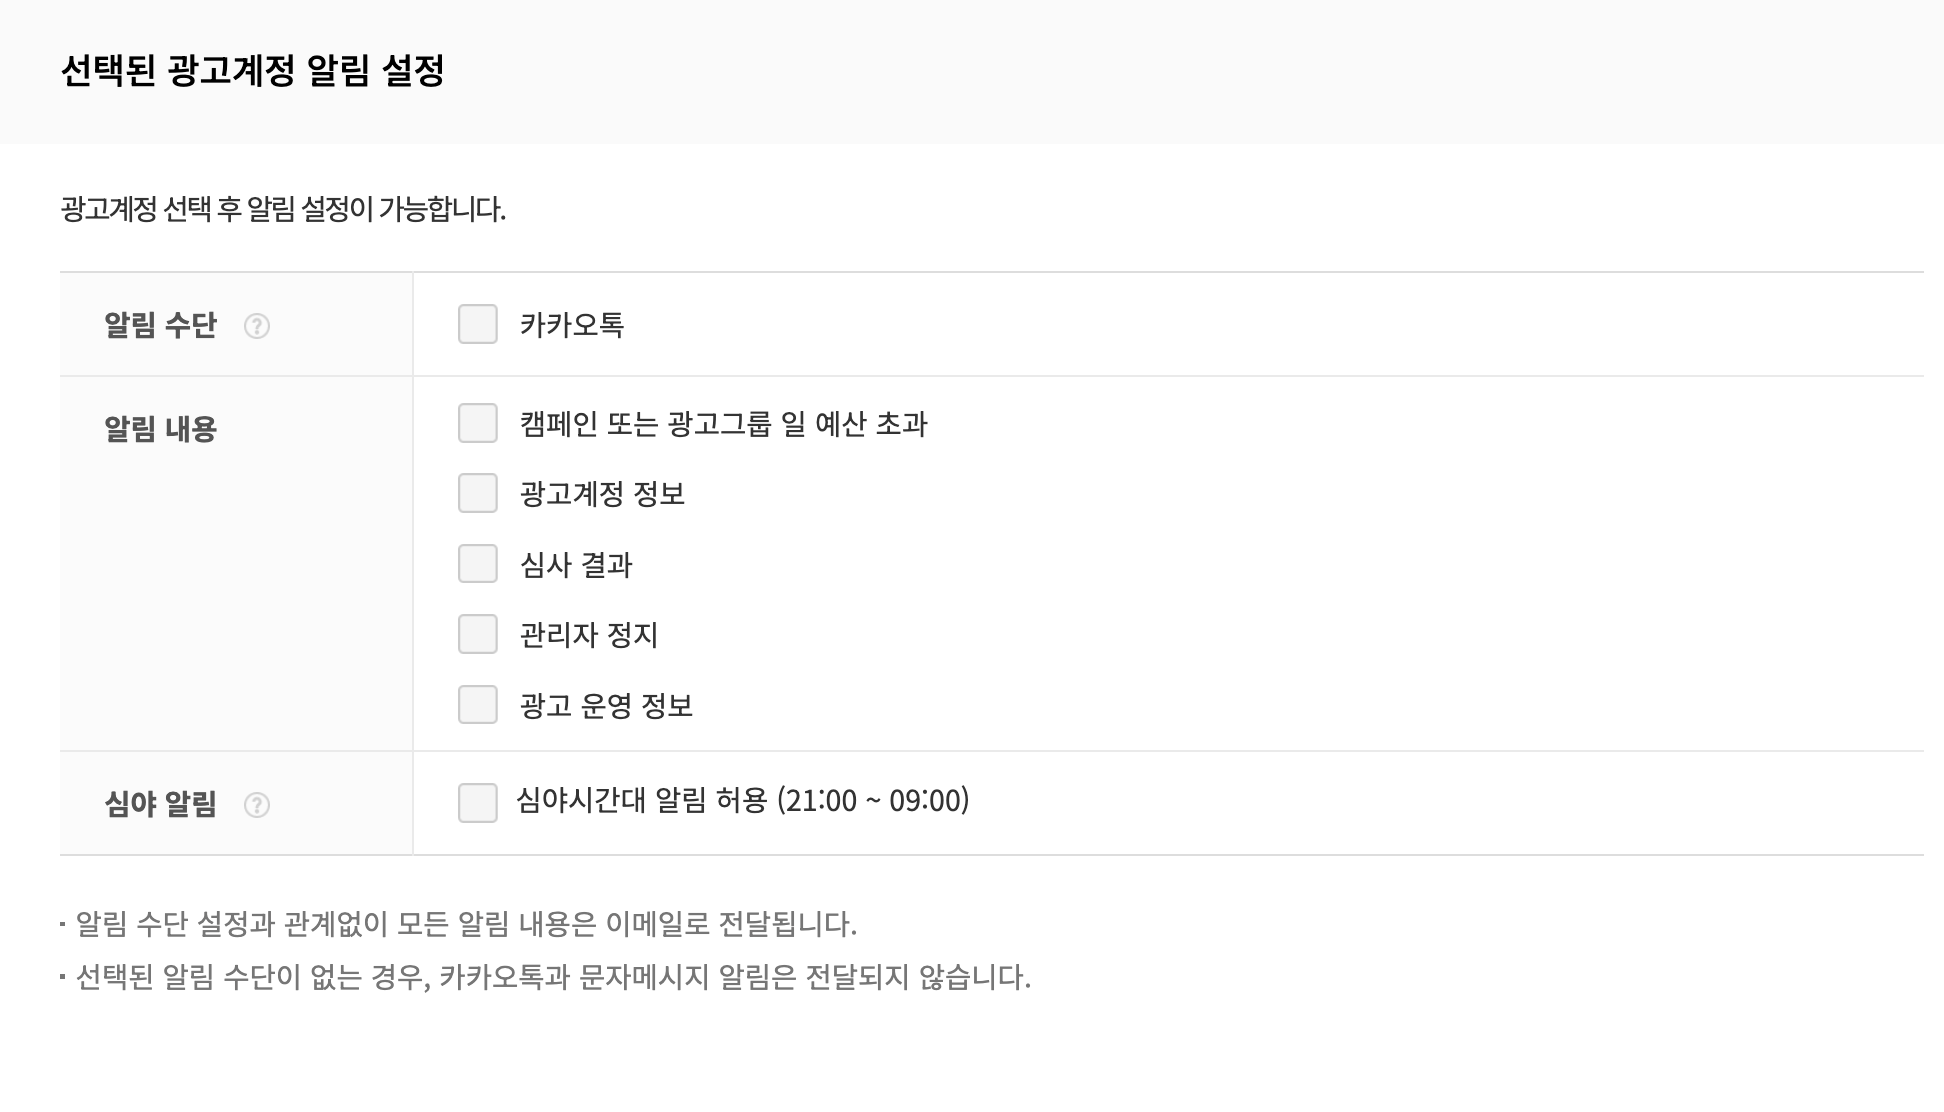
Task: Click the 알림 내용 row header
Action: 160,429
